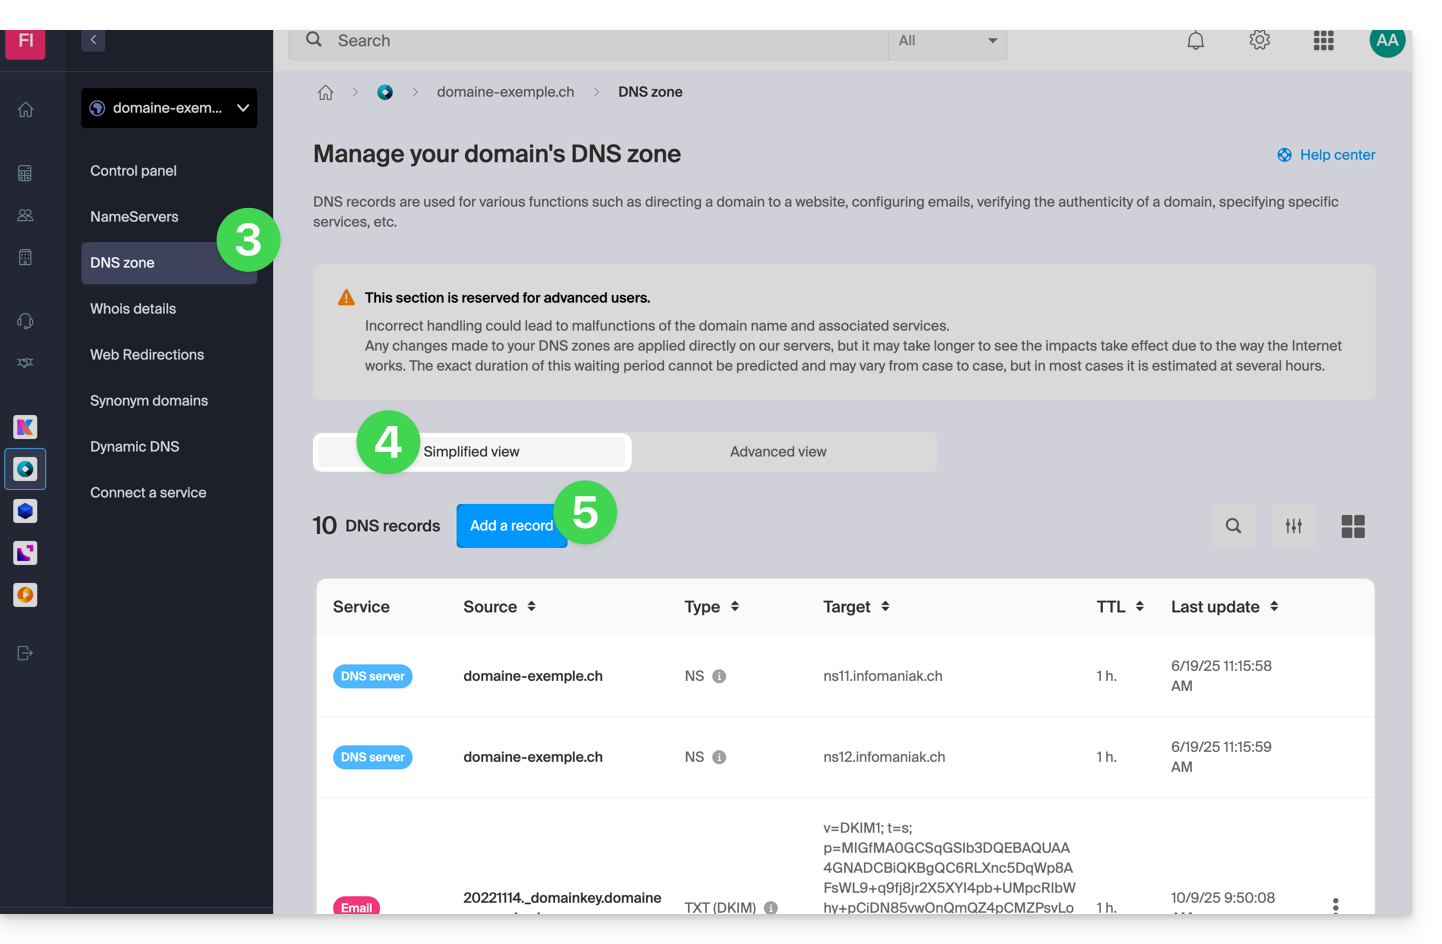This screenshot has width=1442, height=944.
Task: Open the kDrive icon in the left sidebar
Action: (25, 511)
